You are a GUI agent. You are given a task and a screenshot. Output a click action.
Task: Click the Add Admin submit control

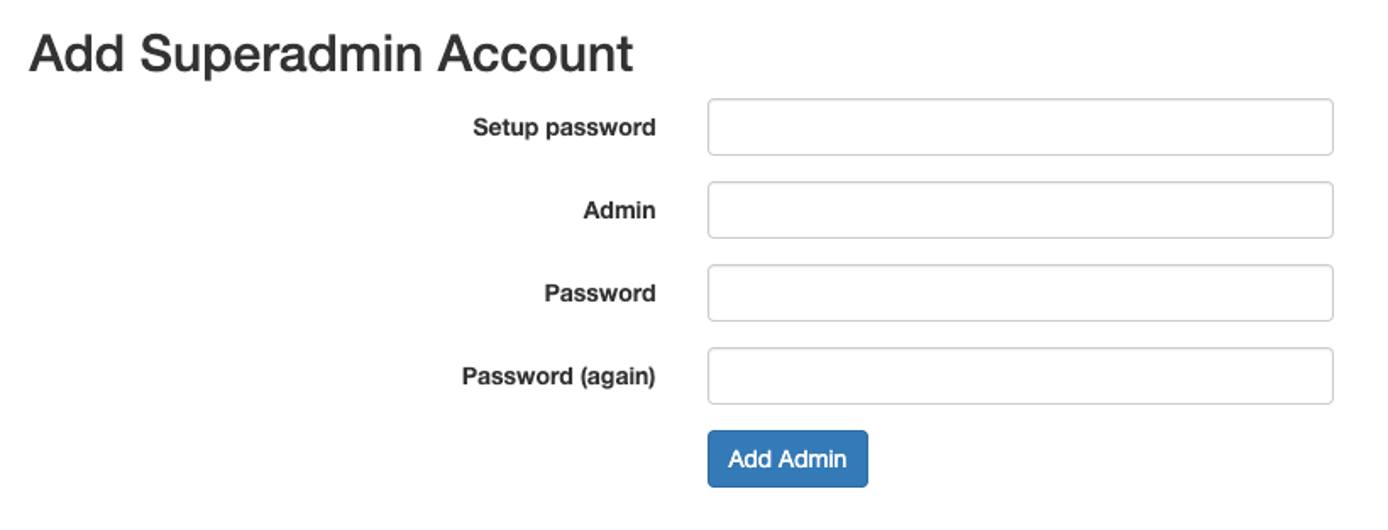[787, 459]
